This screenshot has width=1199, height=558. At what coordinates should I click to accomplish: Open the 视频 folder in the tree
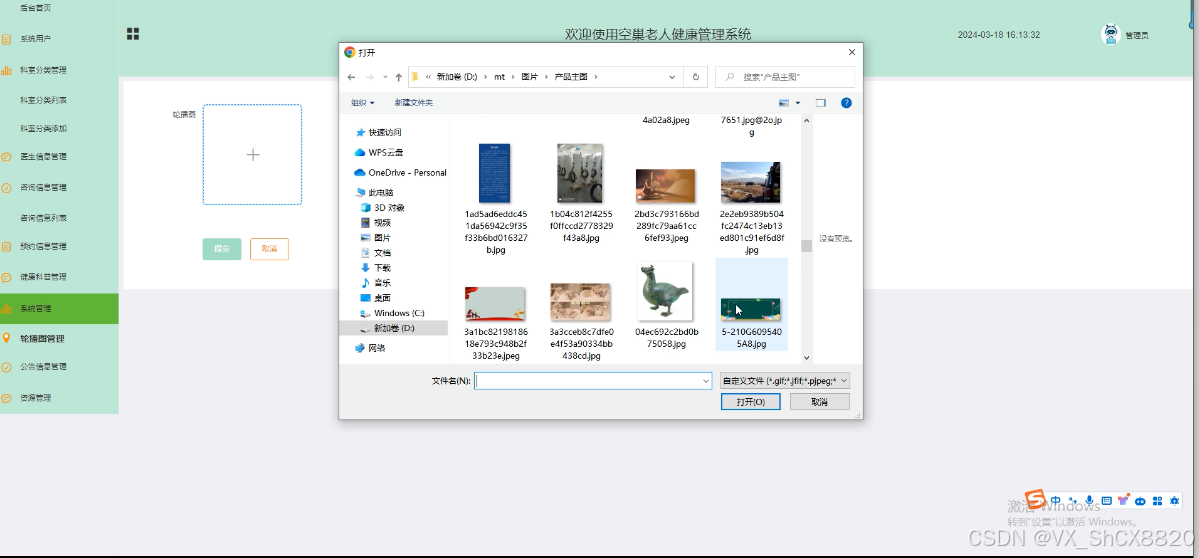pyautogui.click(x=375, y=222)
